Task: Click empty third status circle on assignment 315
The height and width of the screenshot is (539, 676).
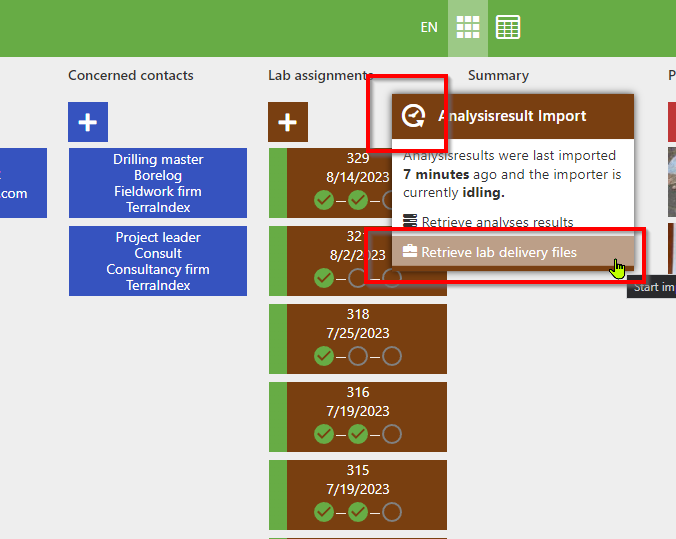Action: point(392,512)
